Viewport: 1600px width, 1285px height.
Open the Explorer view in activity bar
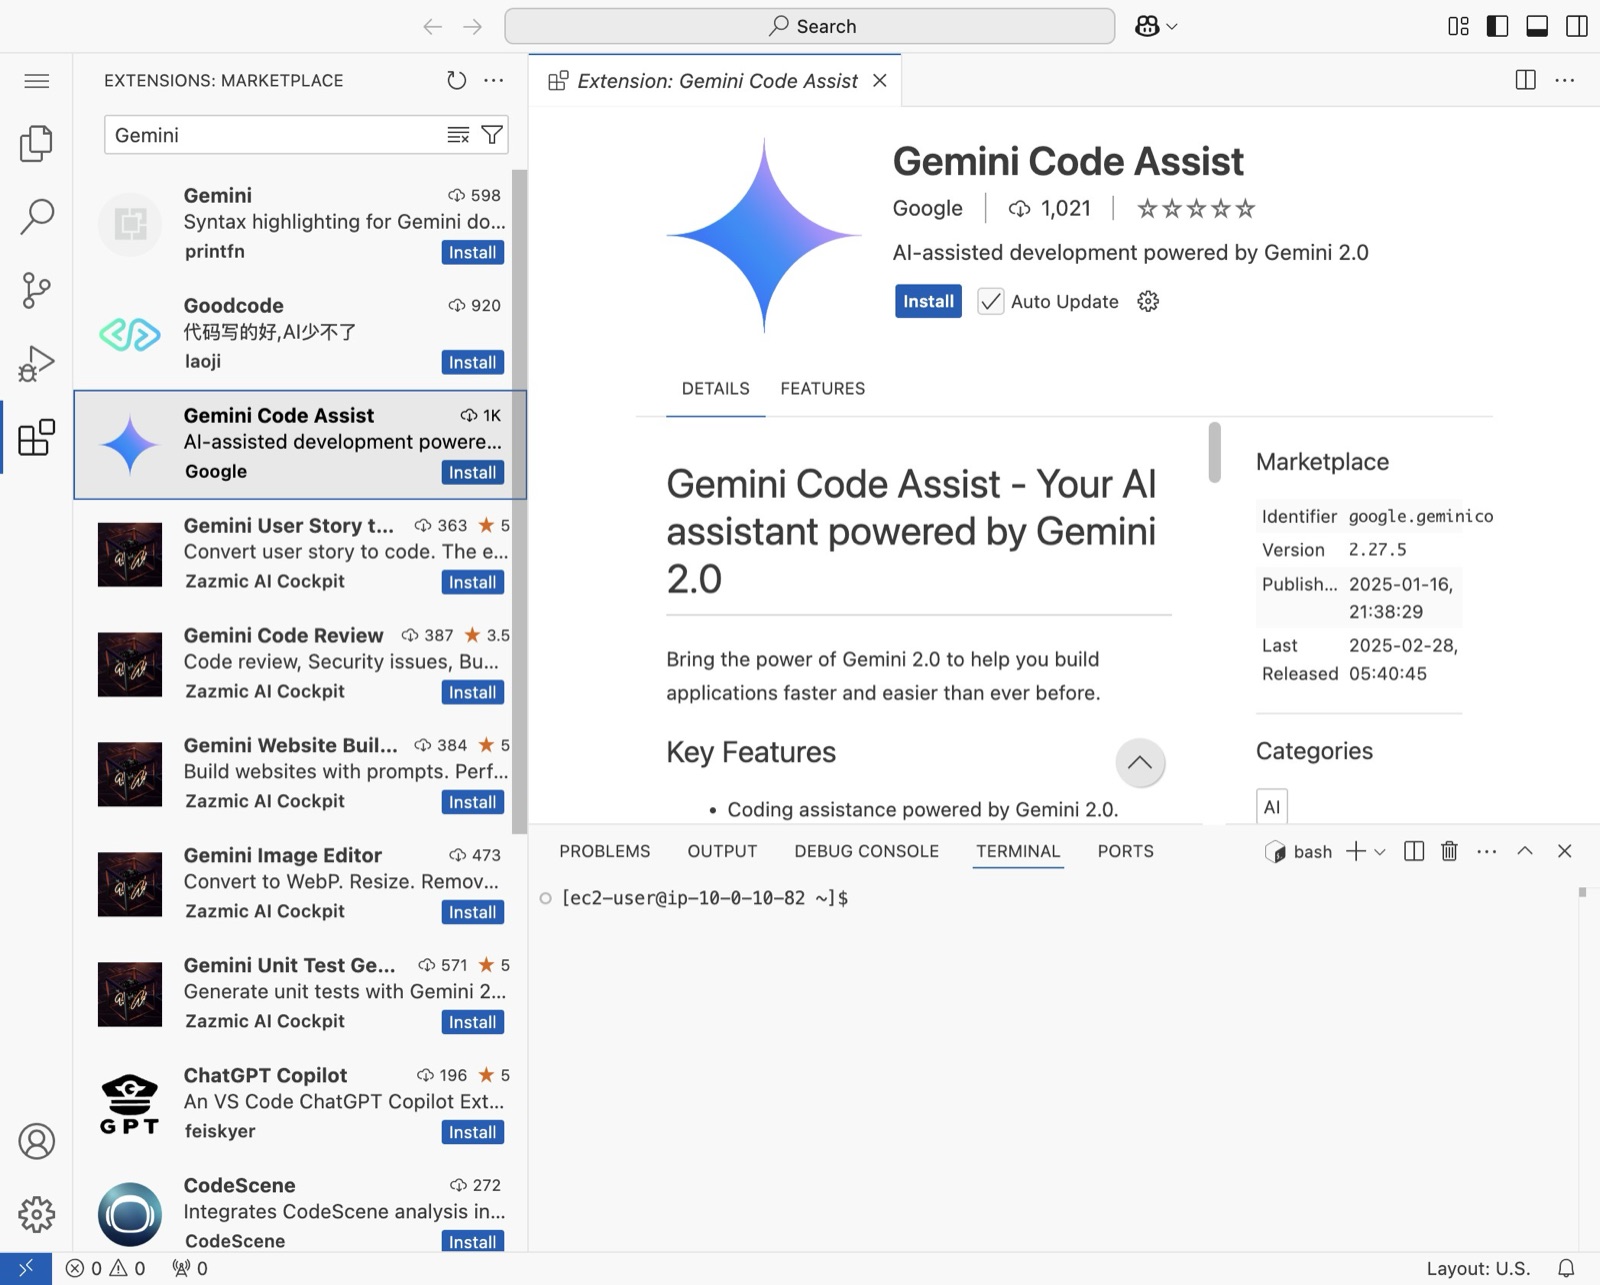click(36, 143)
